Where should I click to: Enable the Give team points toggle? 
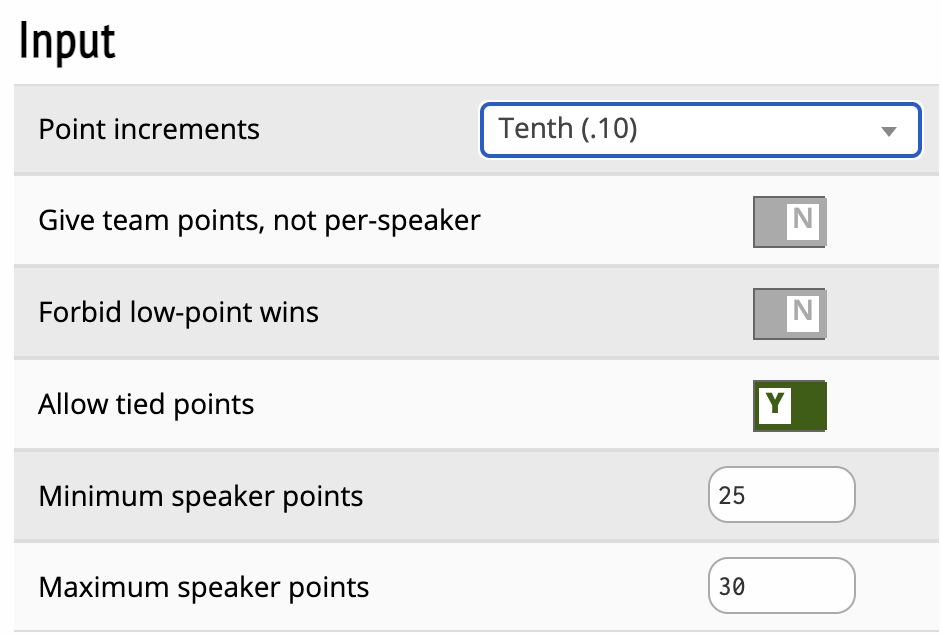coord(789,221)
